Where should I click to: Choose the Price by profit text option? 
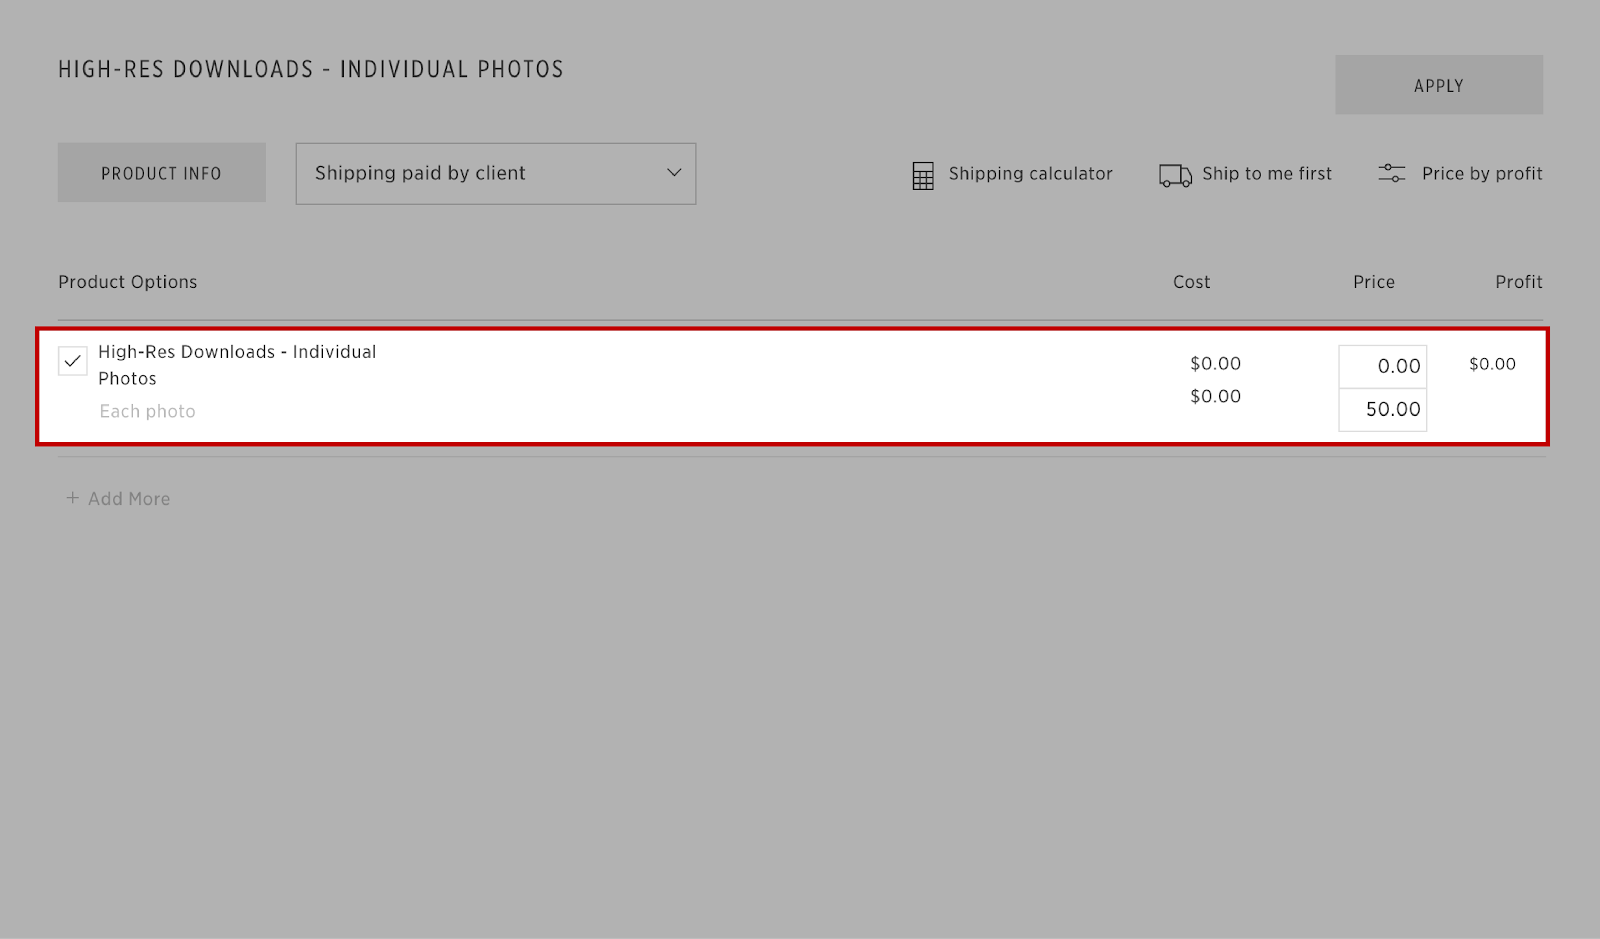(1481, 174)
